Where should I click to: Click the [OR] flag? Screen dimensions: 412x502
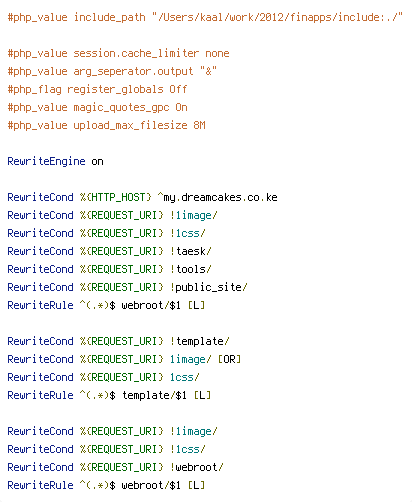(229, 359)
